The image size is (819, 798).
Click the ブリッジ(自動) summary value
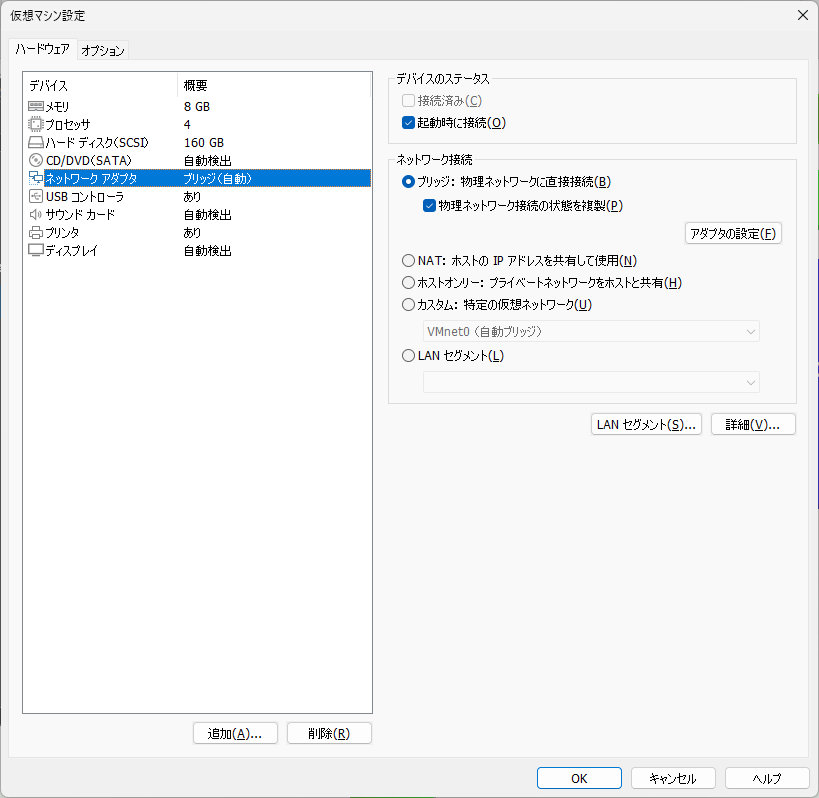coord(217,179)
